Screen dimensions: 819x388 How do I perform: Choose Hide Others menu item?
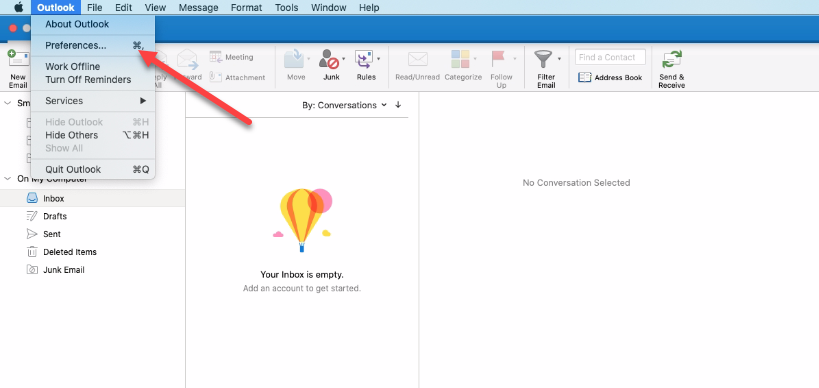93,135
